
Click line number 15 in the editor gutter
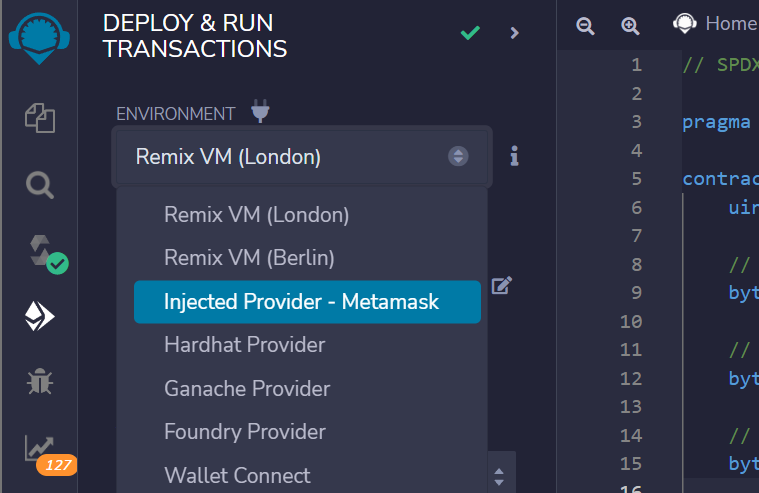click(631, 463)
